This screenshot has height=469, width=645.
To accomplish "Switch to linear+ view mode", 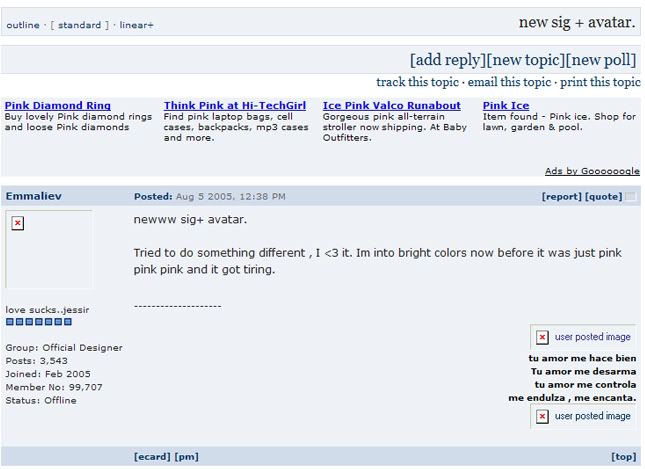I will tap(136, 25).
